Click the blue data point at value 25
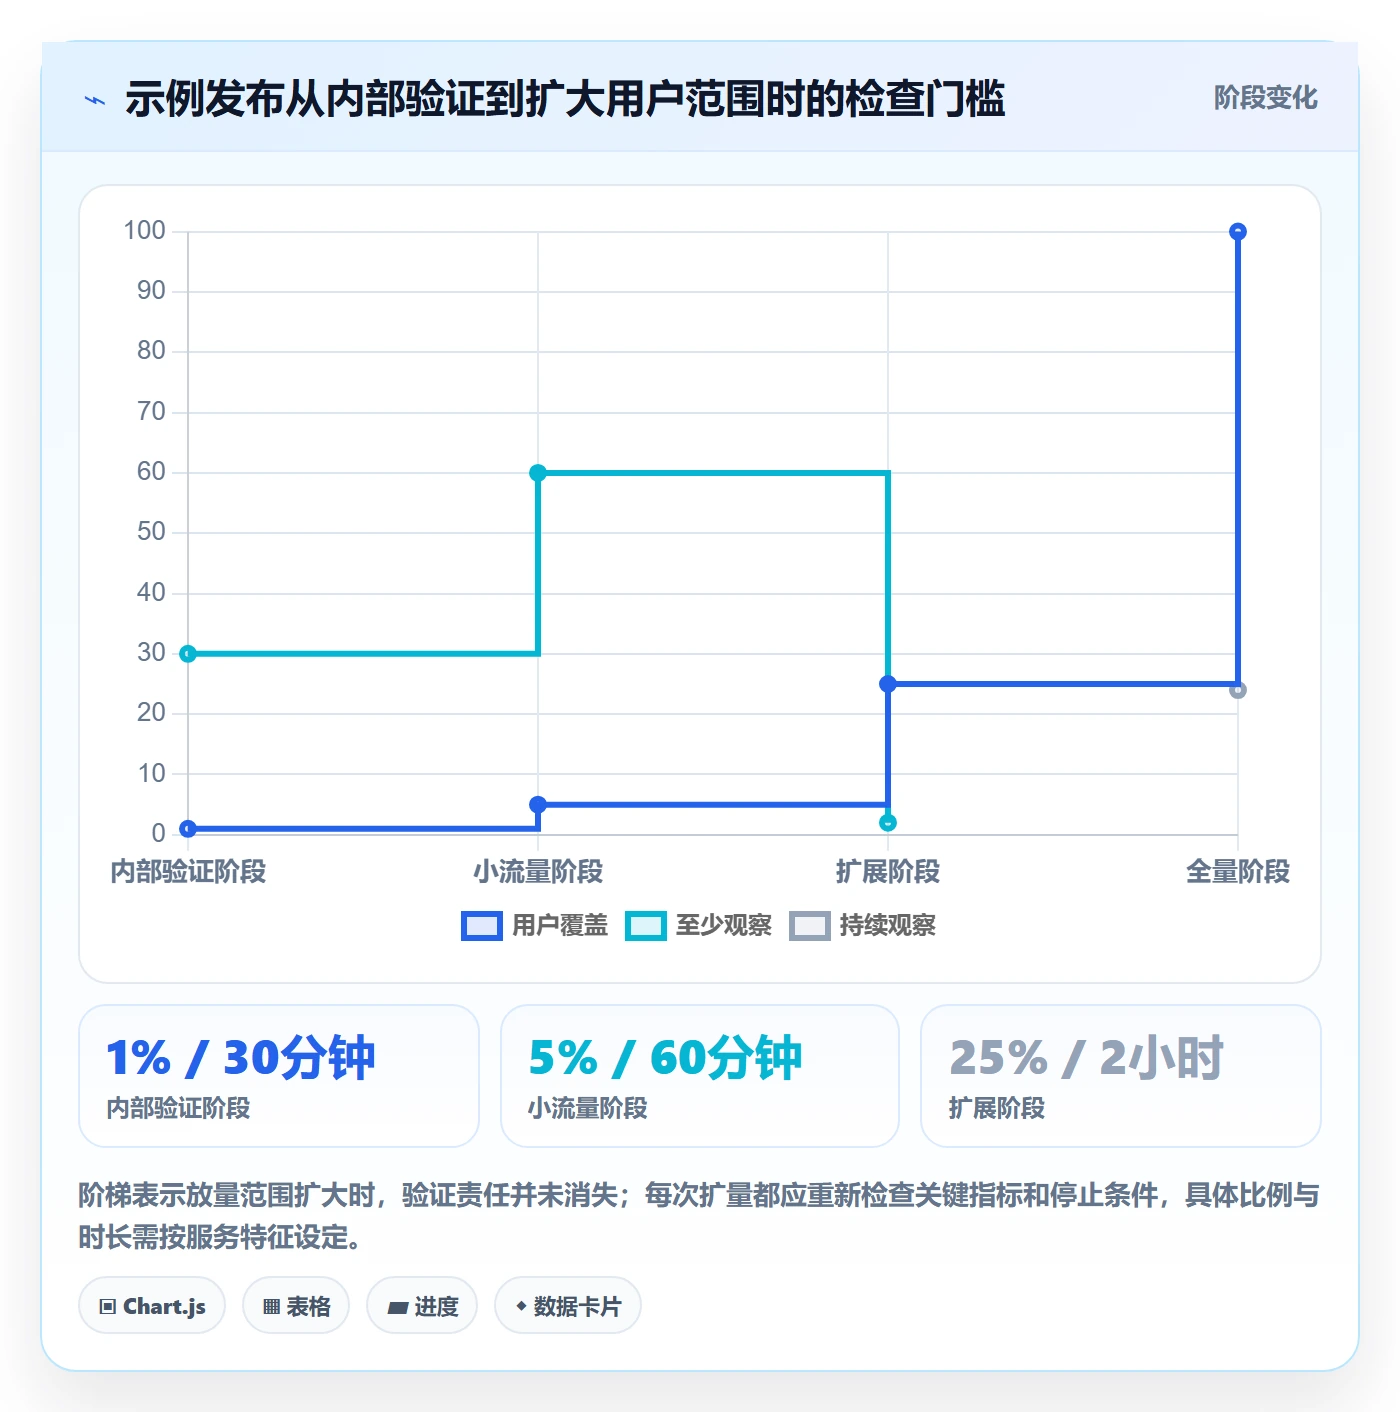Screen dimensions: 1400x1412 (x=888, y=684)
